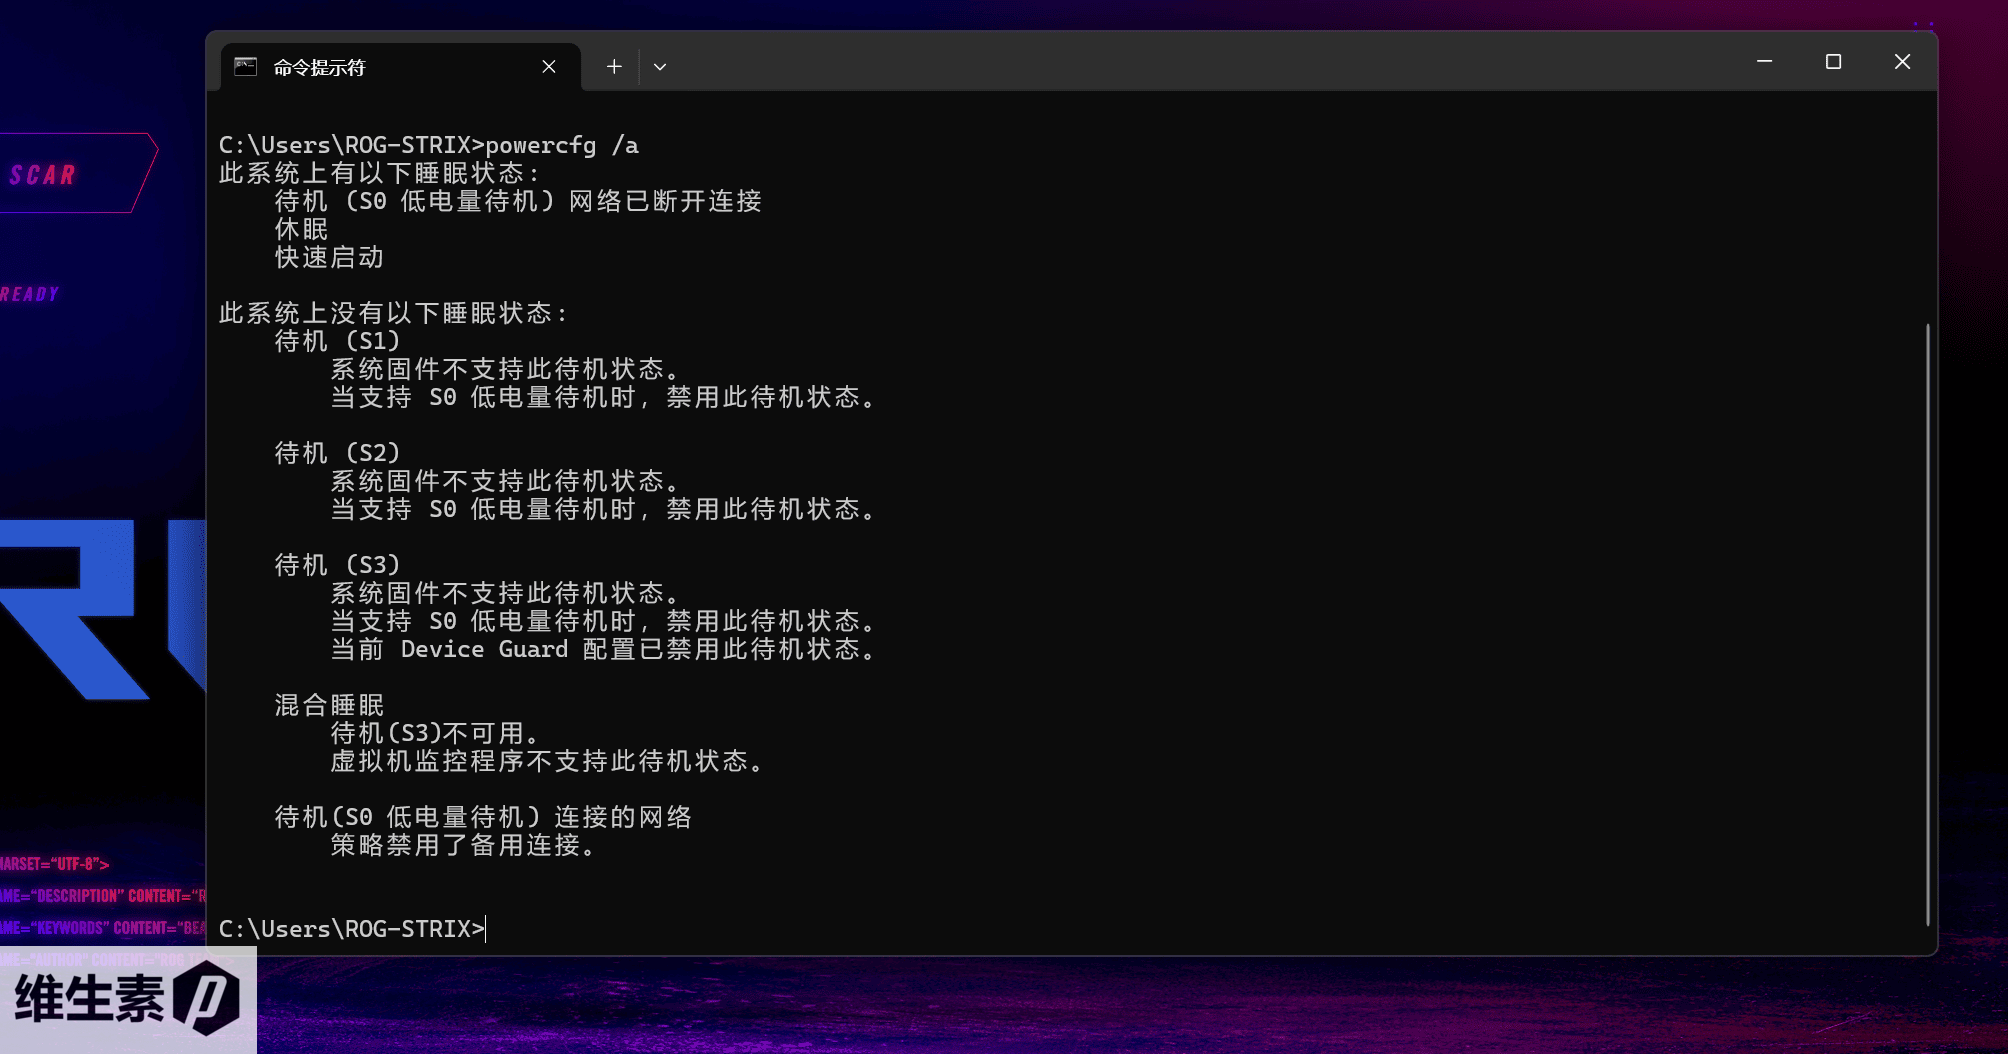Click the Device Guard output line
This screenshot has height=1054, width=2008.
pos(605,649)
